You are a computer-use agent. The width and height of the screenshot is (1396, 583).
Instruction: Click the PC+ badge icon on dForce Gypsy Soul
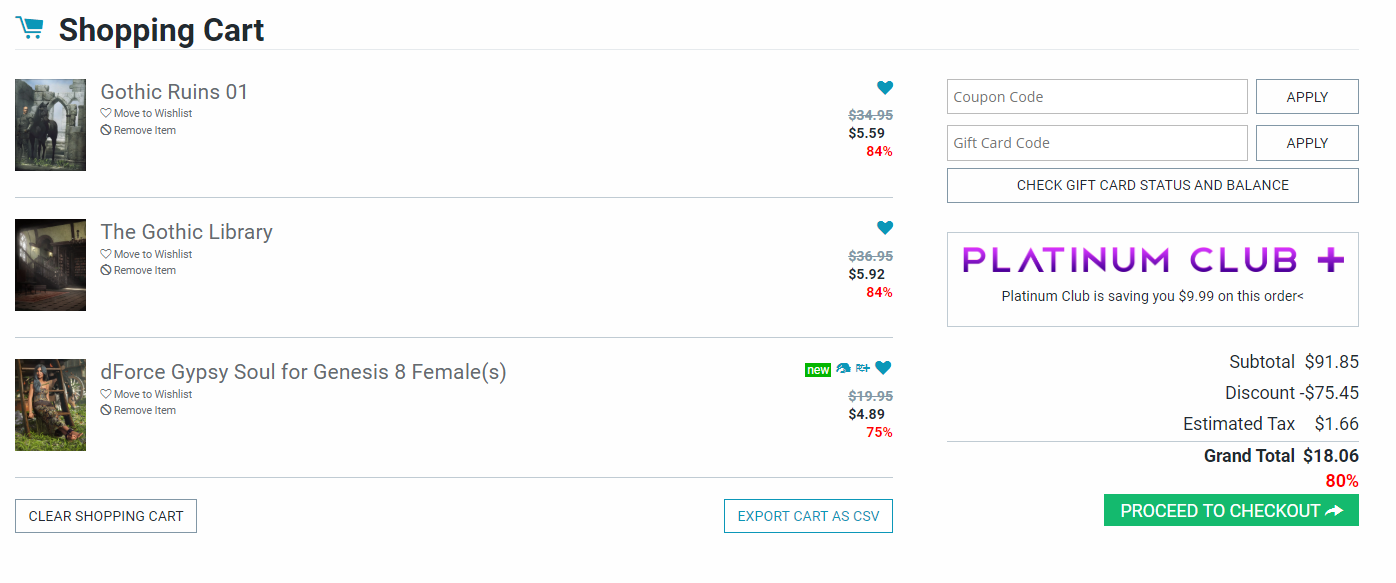tap(863, 368)
